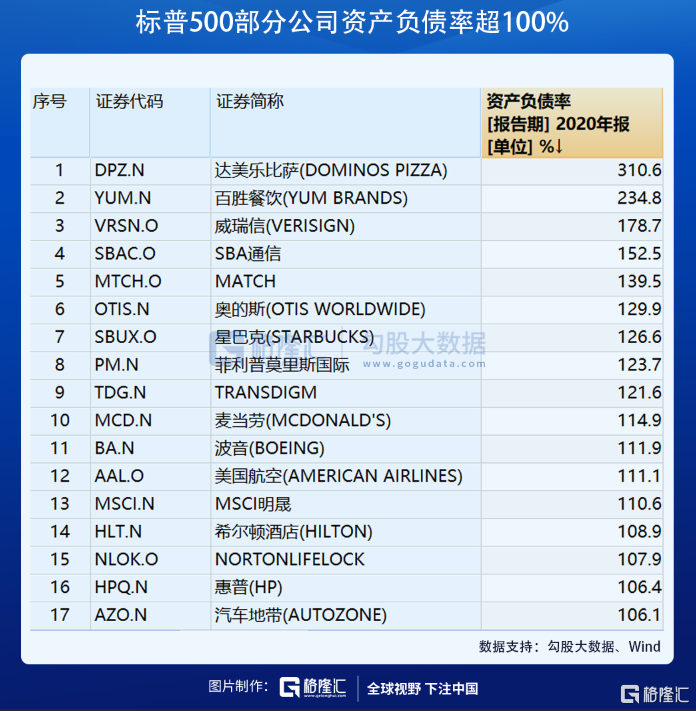Click the 129.9 debt ratio value
The image size is (696, 711).
pyautogui.click(x=639, y=310)
